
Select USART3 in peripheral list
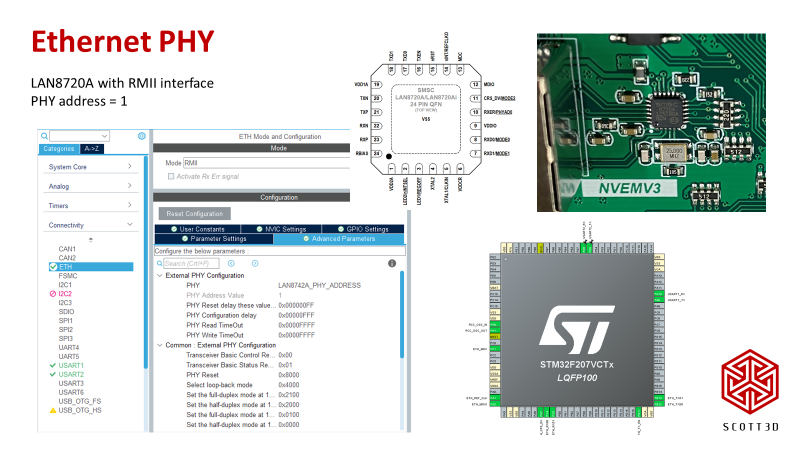click(71, 383)
